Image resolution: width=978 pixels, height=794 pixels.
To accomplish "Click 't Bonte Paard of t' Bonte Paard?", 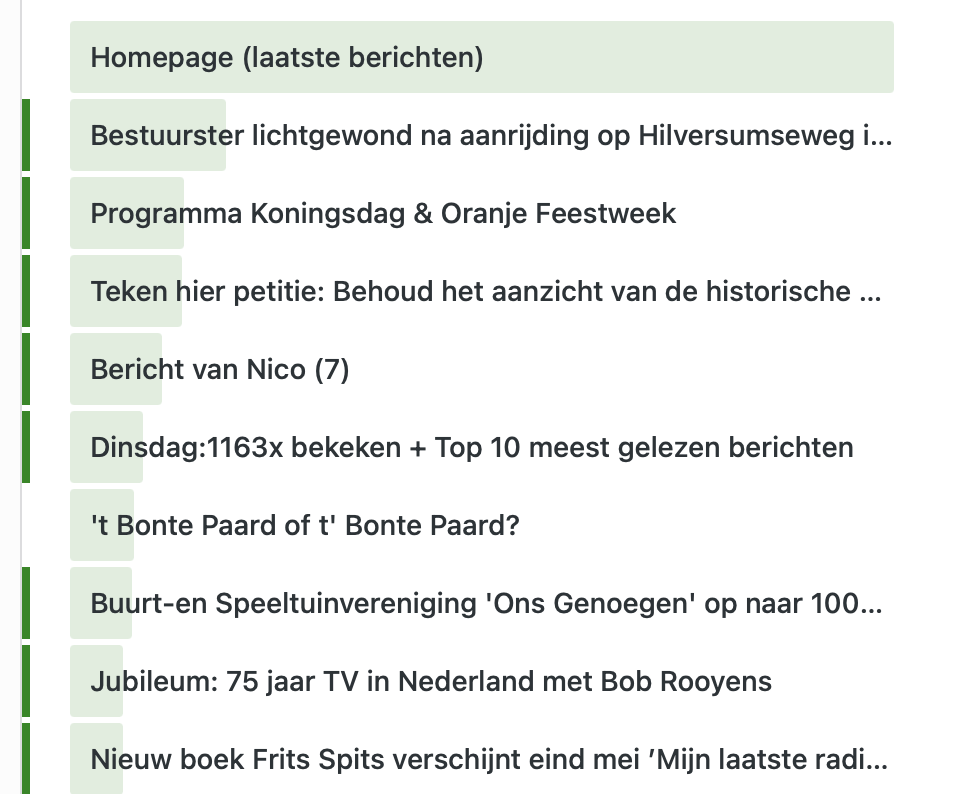I will (305, 525).
